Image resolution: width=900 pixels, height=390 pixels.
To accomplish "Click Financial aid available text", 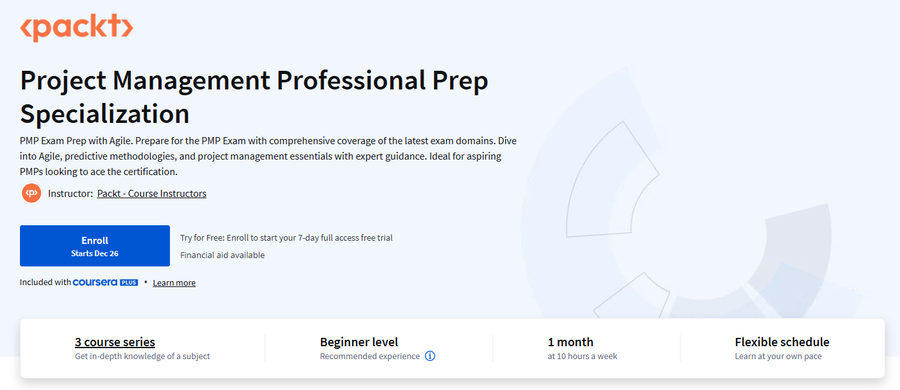I will tap(223, 255).
